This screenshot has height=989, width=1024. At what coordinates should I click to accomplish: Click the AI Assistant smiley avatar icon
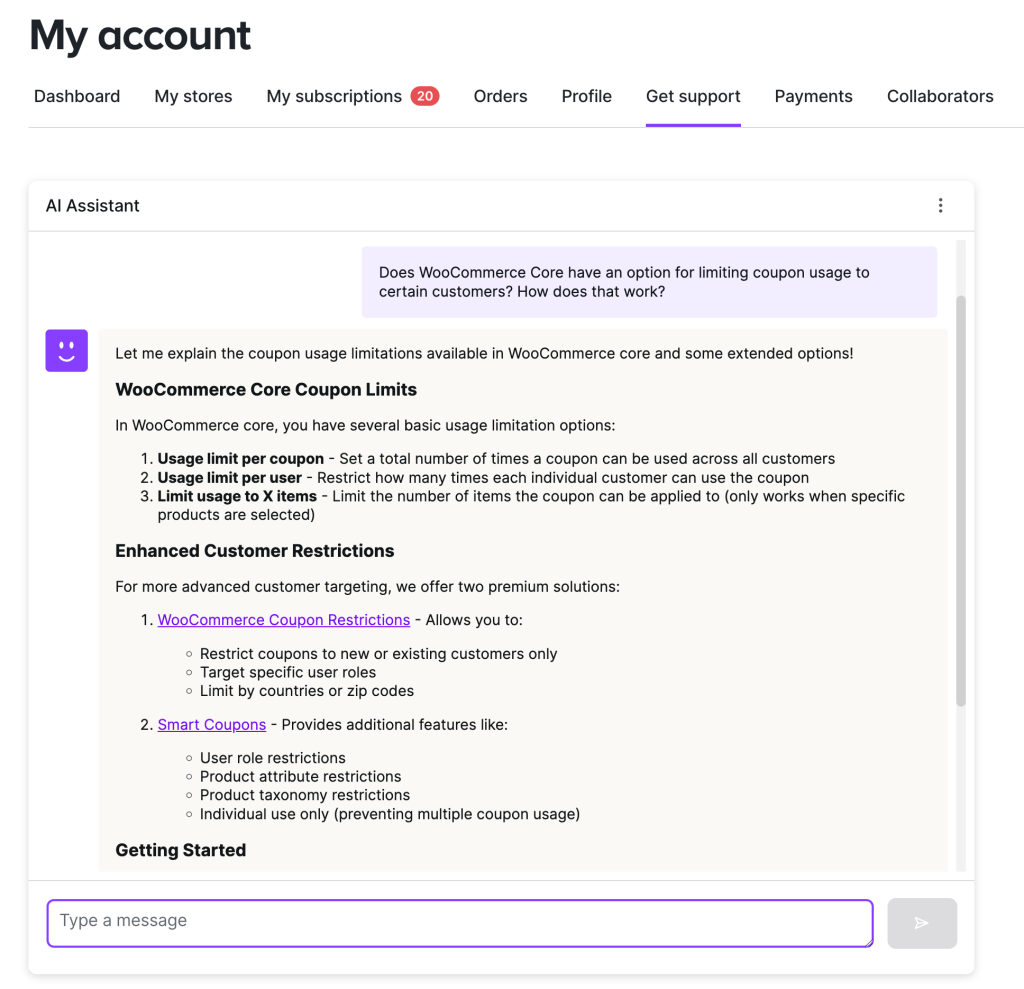67,351
